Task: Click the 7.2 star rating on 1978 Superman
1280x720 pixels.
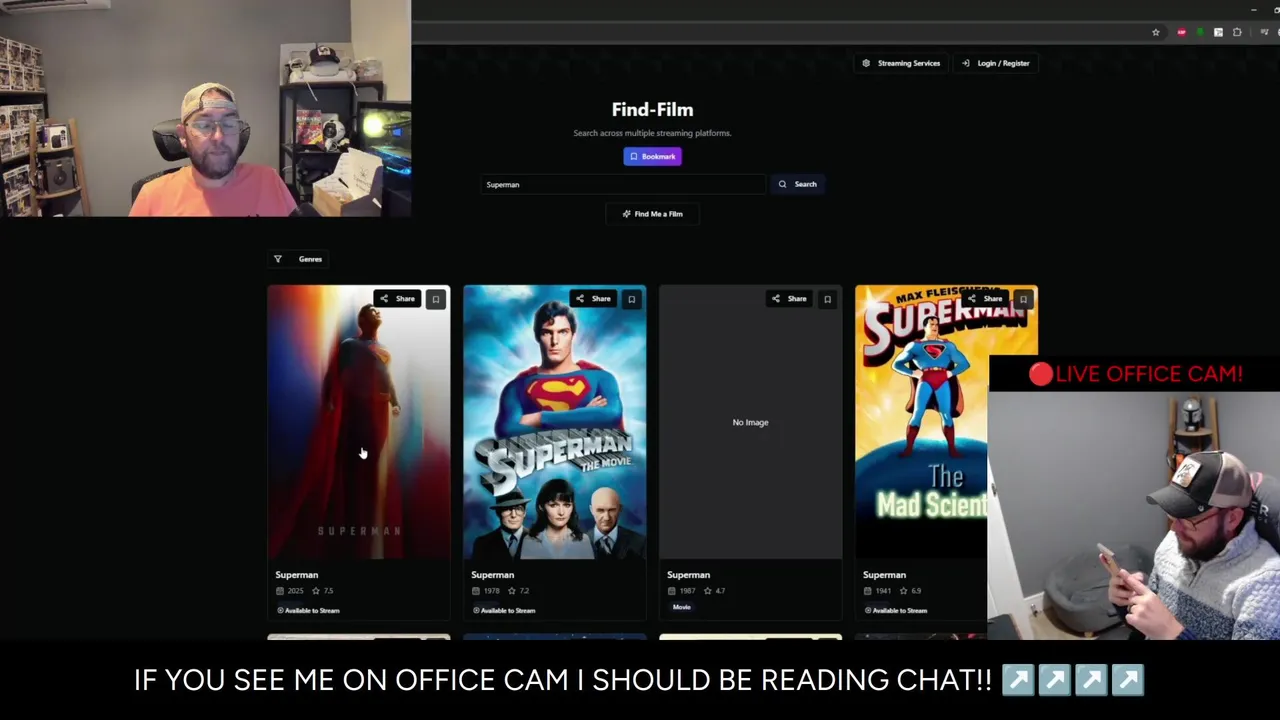Action: (x=520, y=591)
